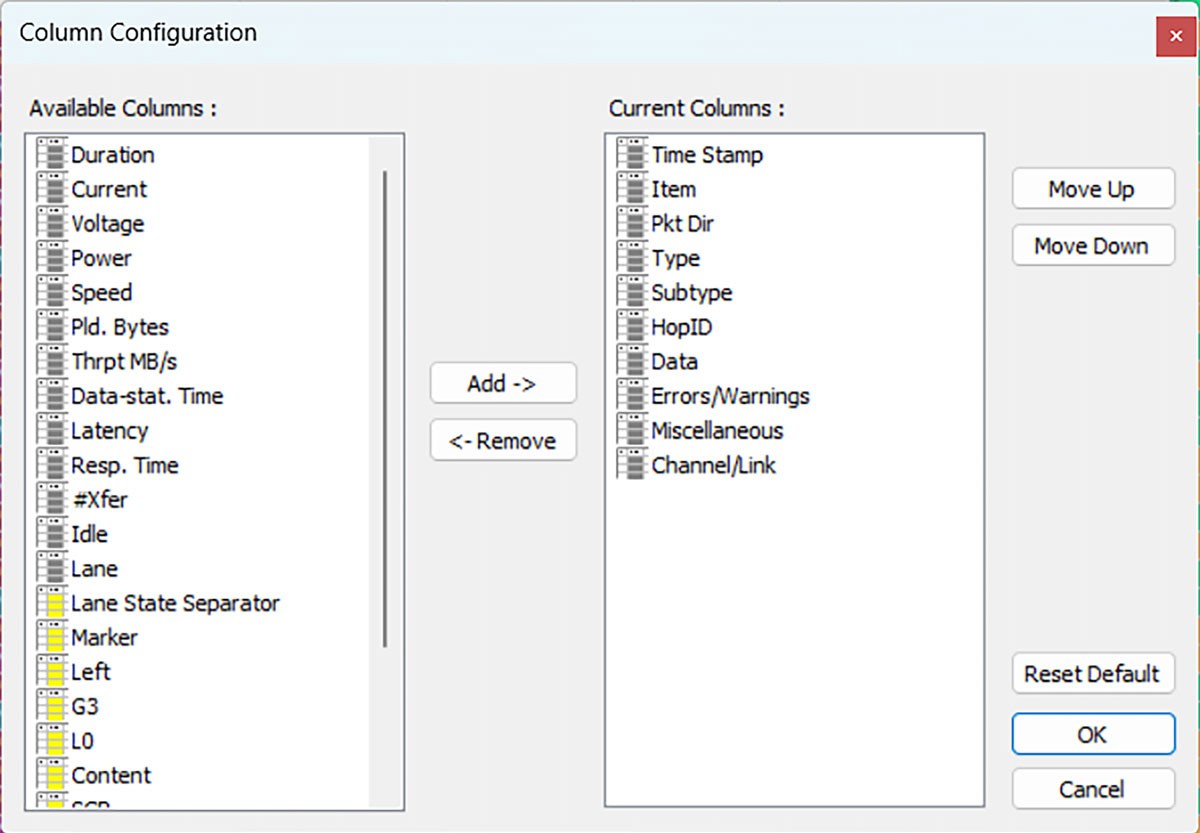
Task: Click the Move Down button
Action: [1093, 246]
